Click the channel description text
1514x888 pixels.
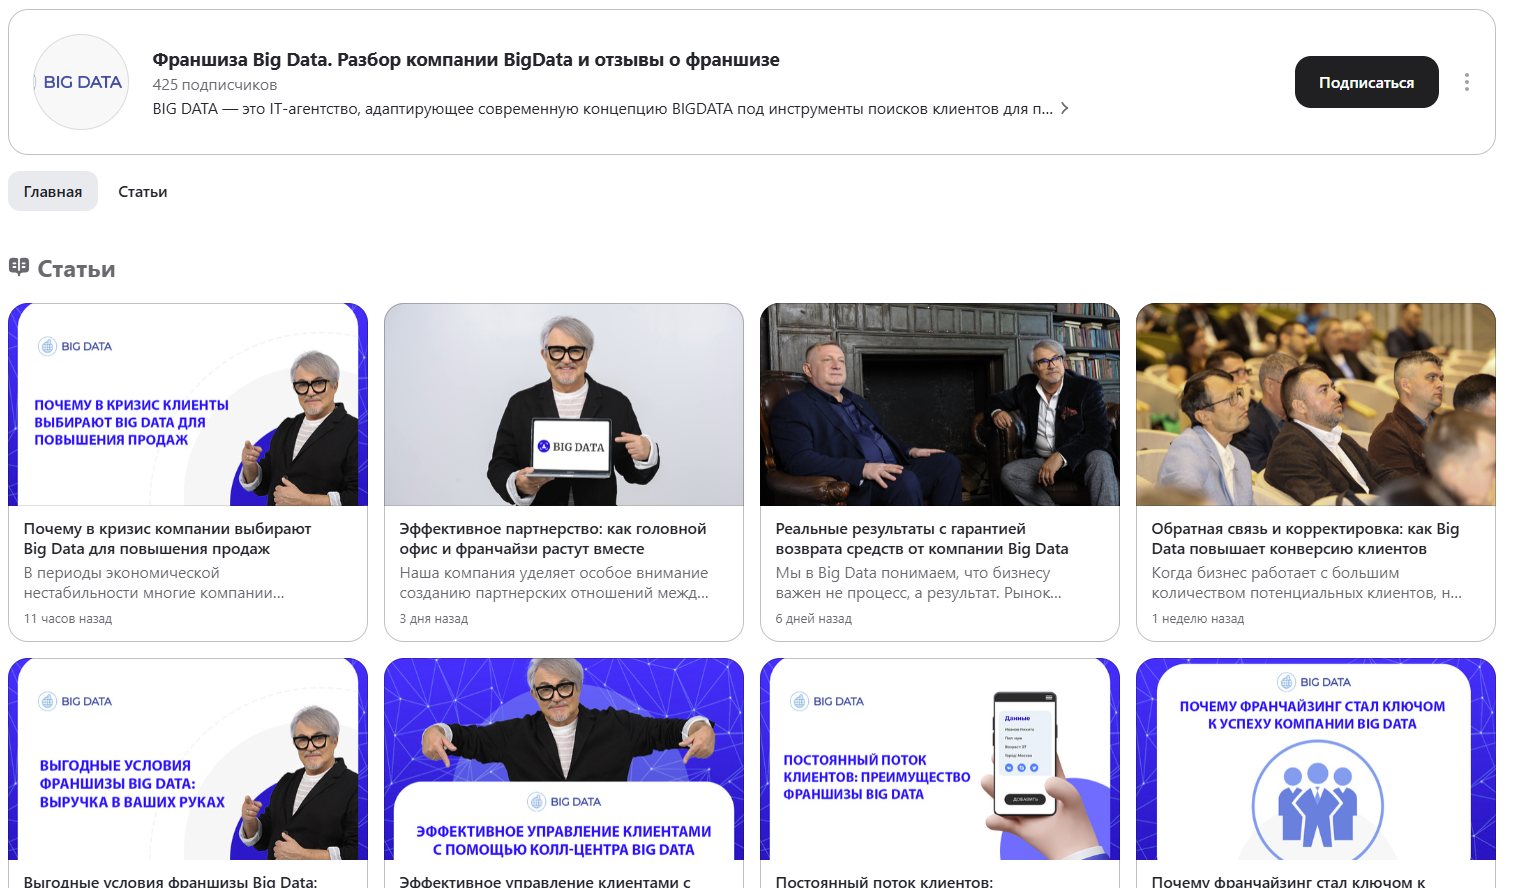[602, 109]
